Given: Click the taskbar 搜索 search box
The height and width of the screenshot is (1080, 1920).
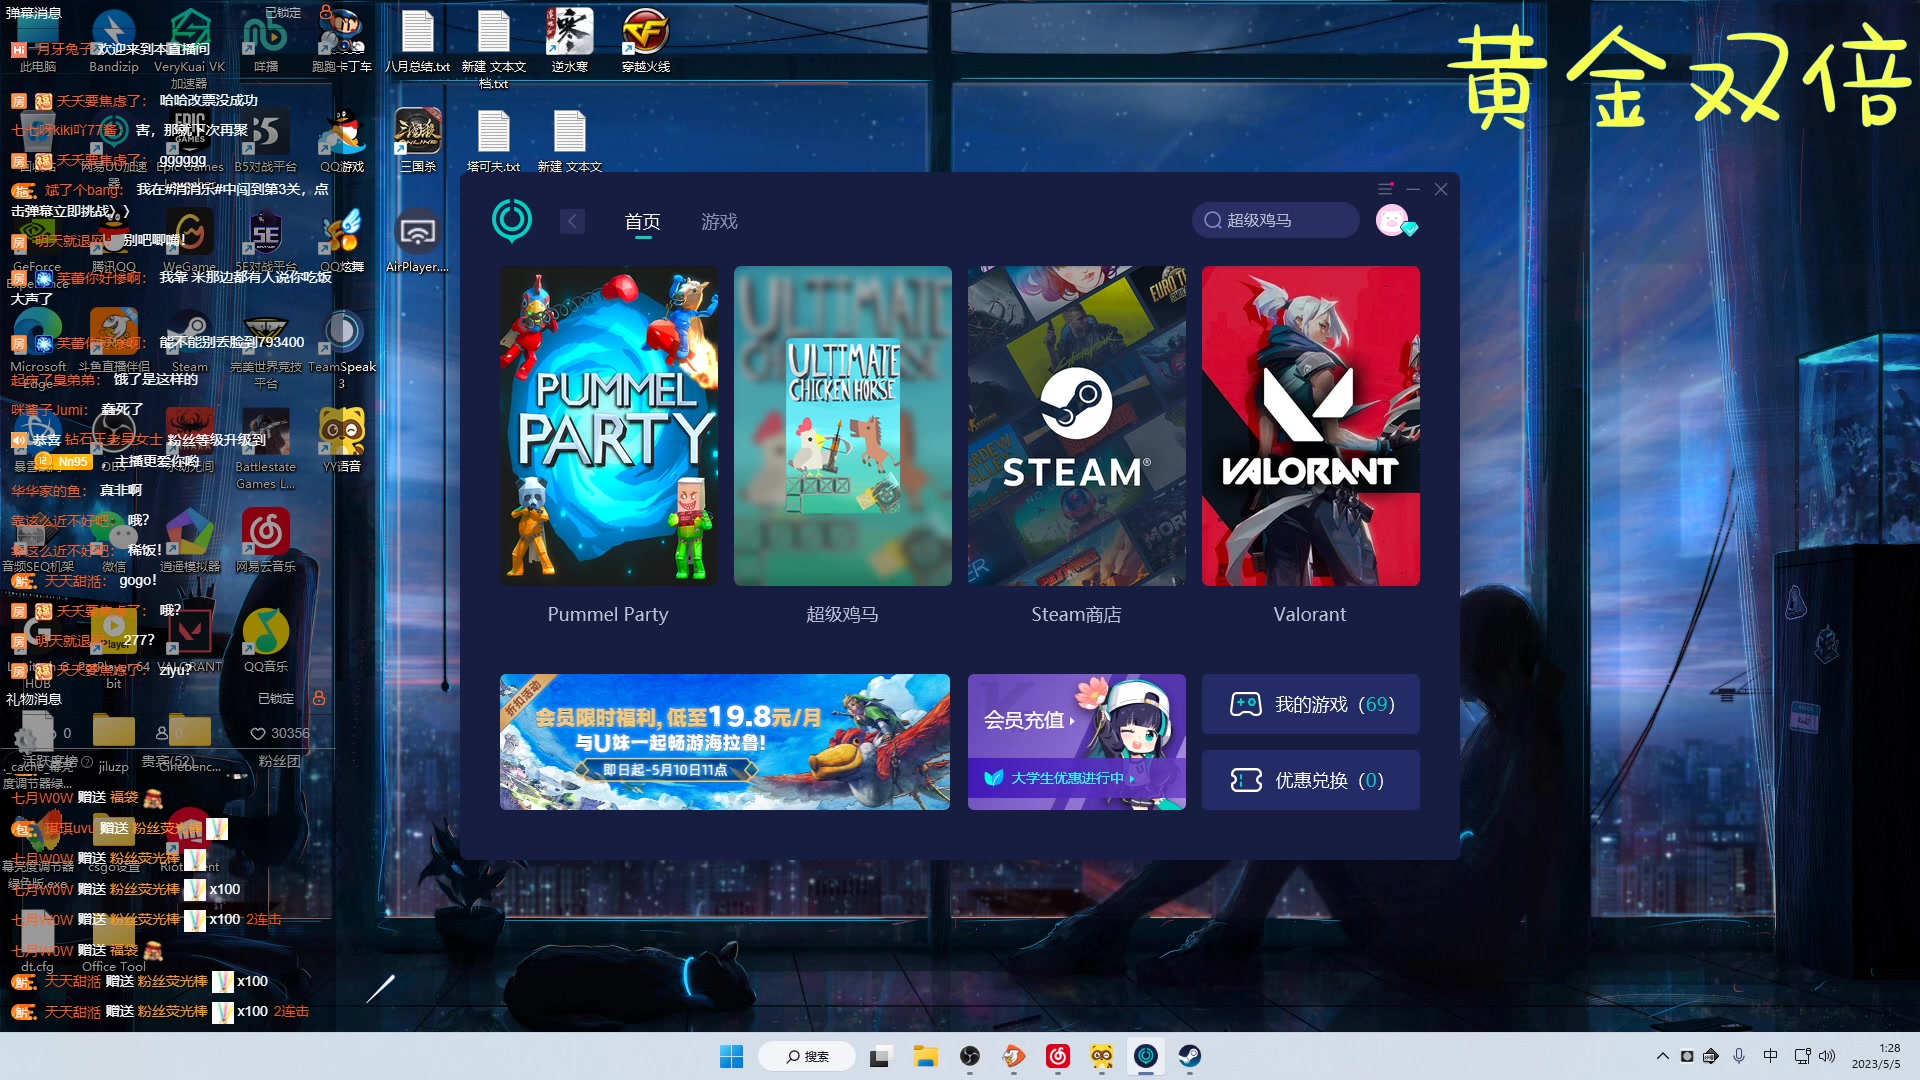Looking at the screenshot, I should [807, 1056].
